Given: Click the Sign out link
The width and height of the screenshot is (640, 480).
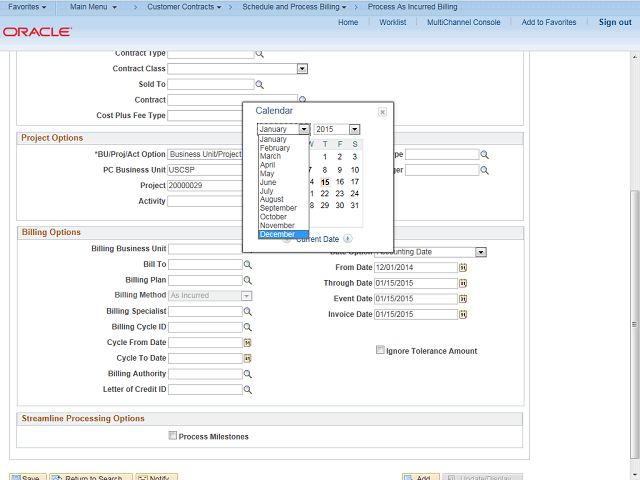Looking at the screenshot, I should (614, 22).
